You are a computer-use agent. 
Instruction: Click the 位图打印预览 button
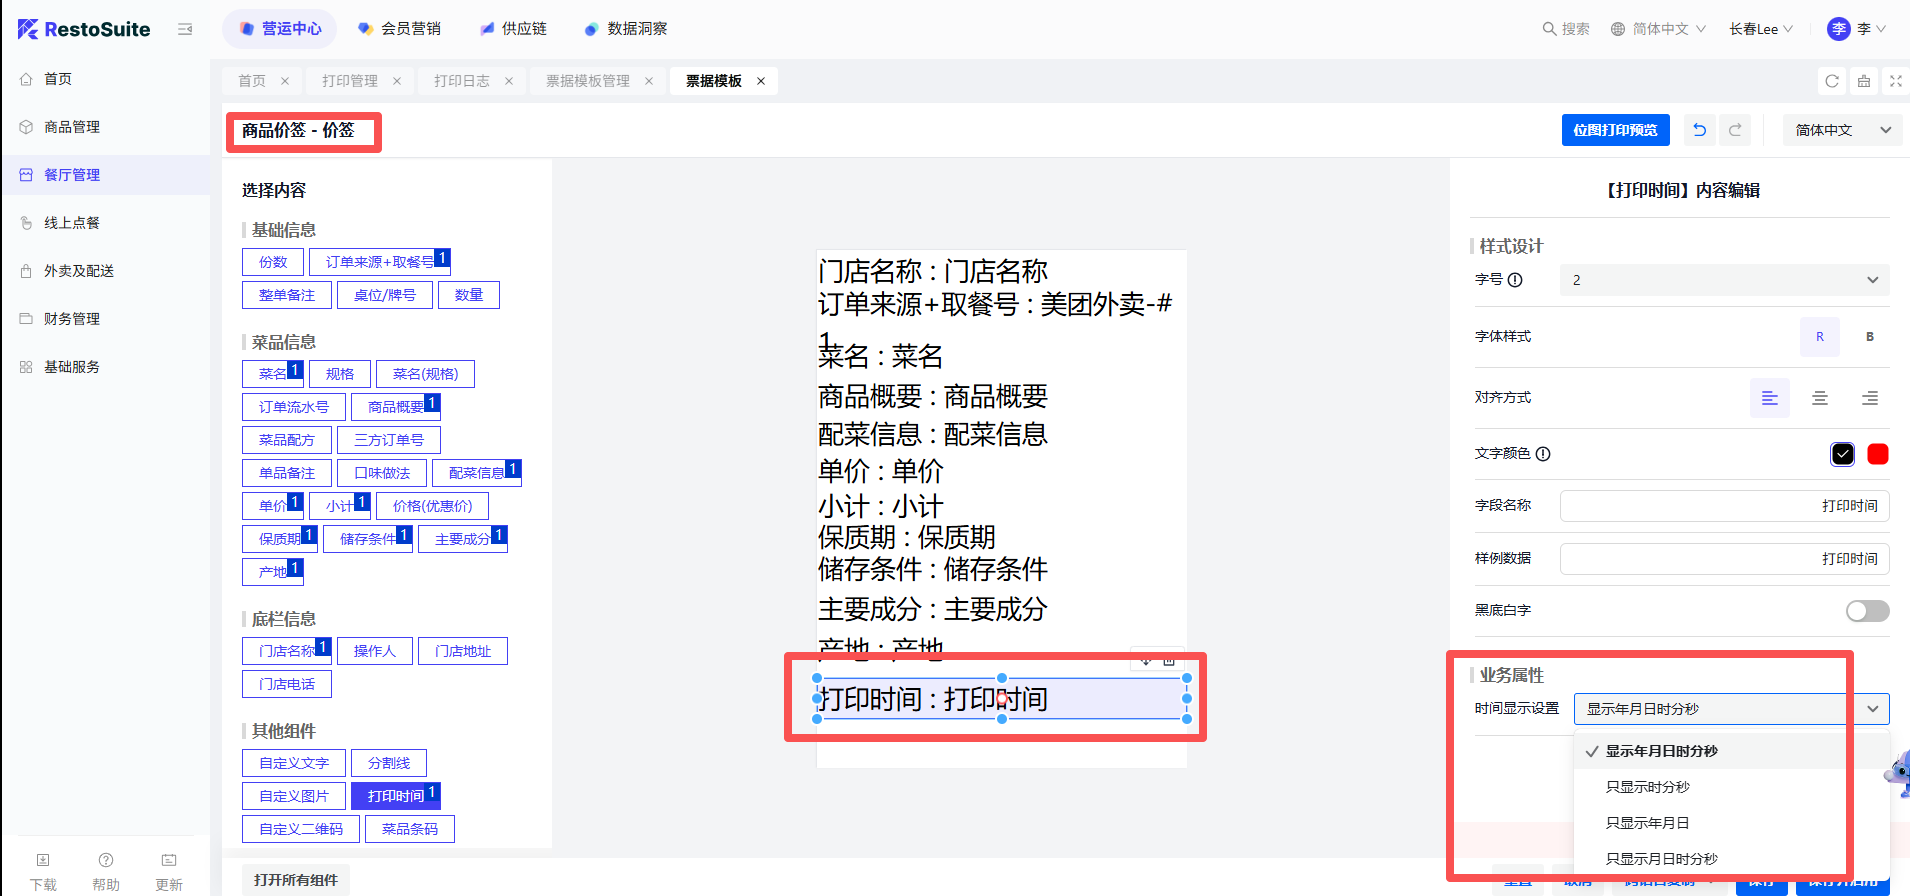tap(1615, 130)
